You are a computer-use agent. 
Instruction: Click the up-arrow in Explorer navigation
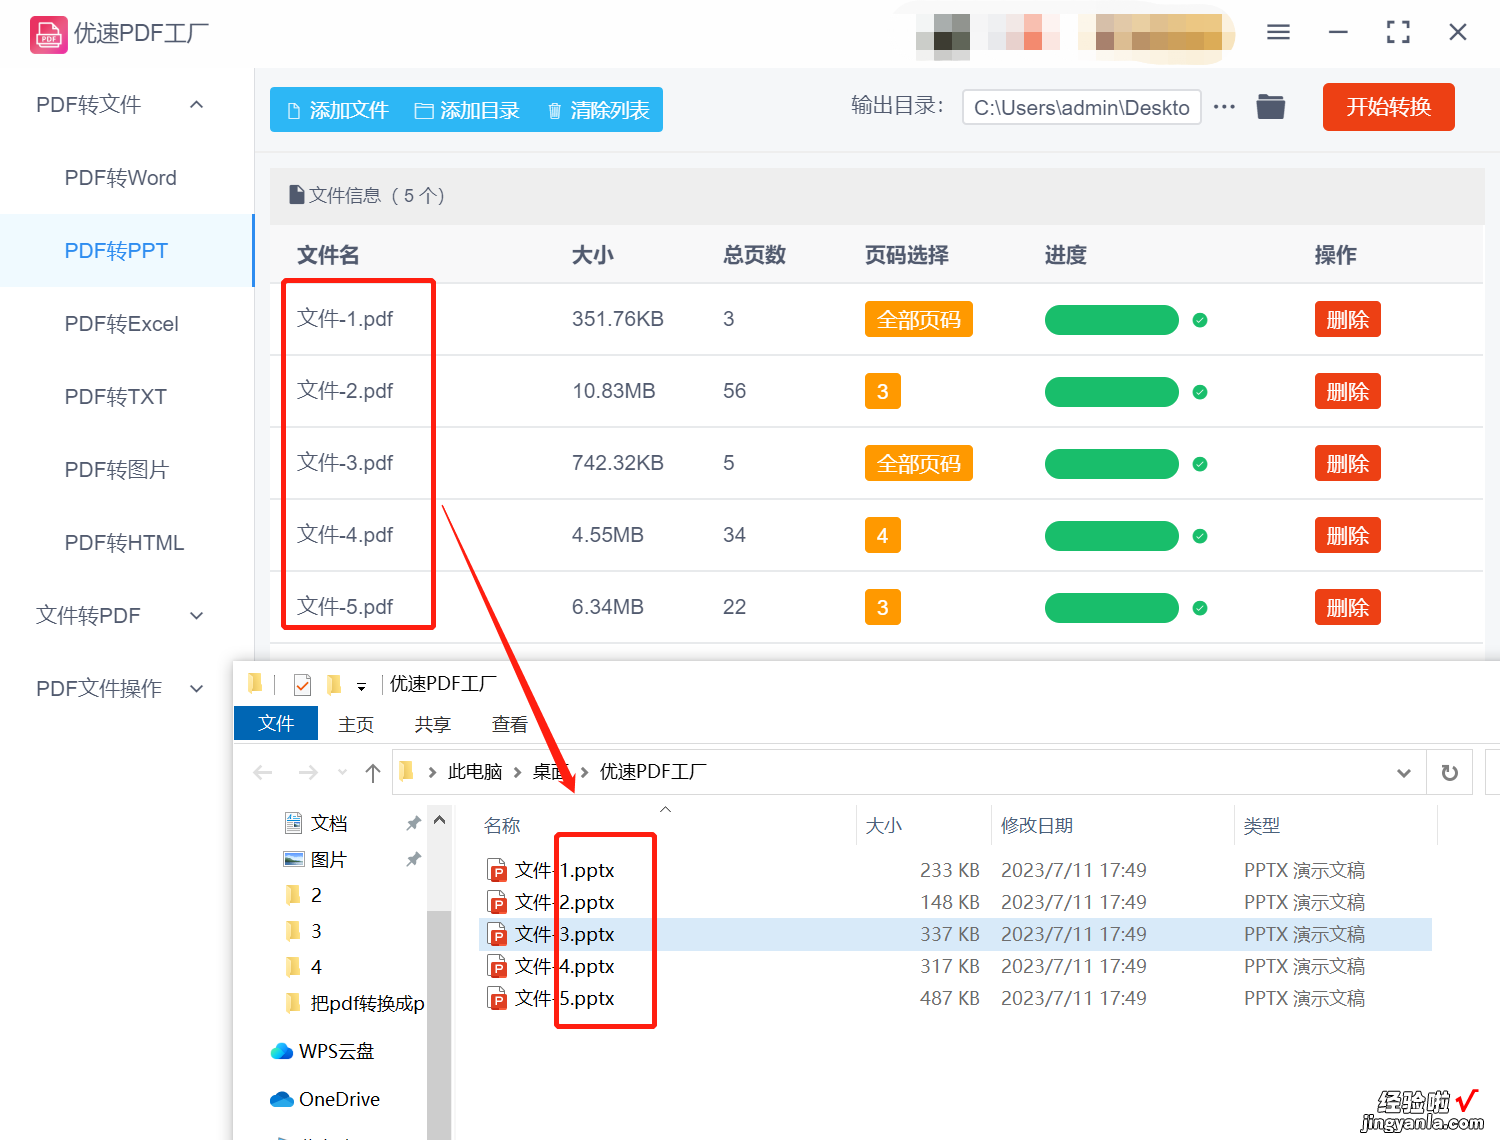[373, 773]
